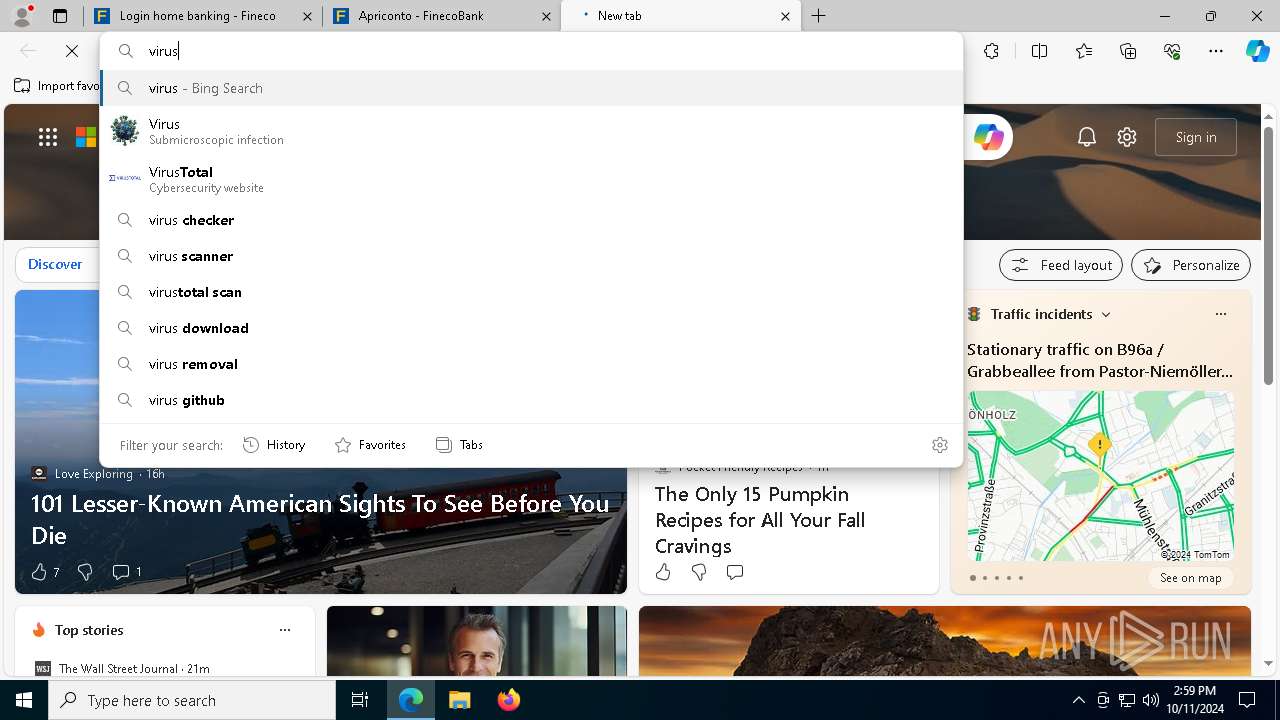
Task: Choose the virus download suggestion
Action: (531, 328)
